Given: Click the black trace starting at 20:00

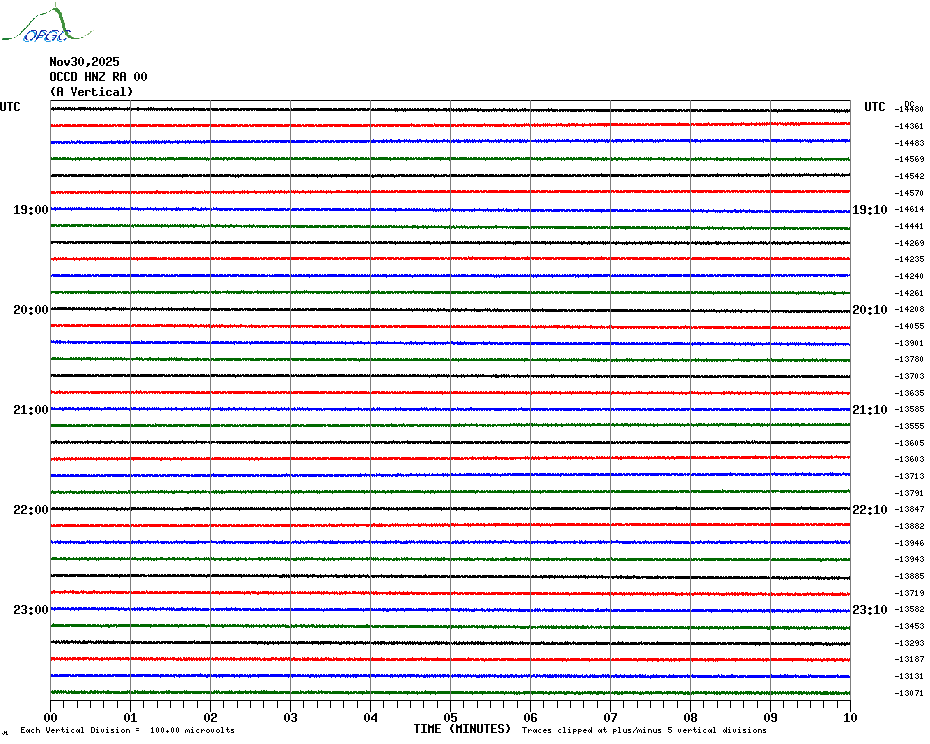Looking at the screenshot, I should pos(450,309).
